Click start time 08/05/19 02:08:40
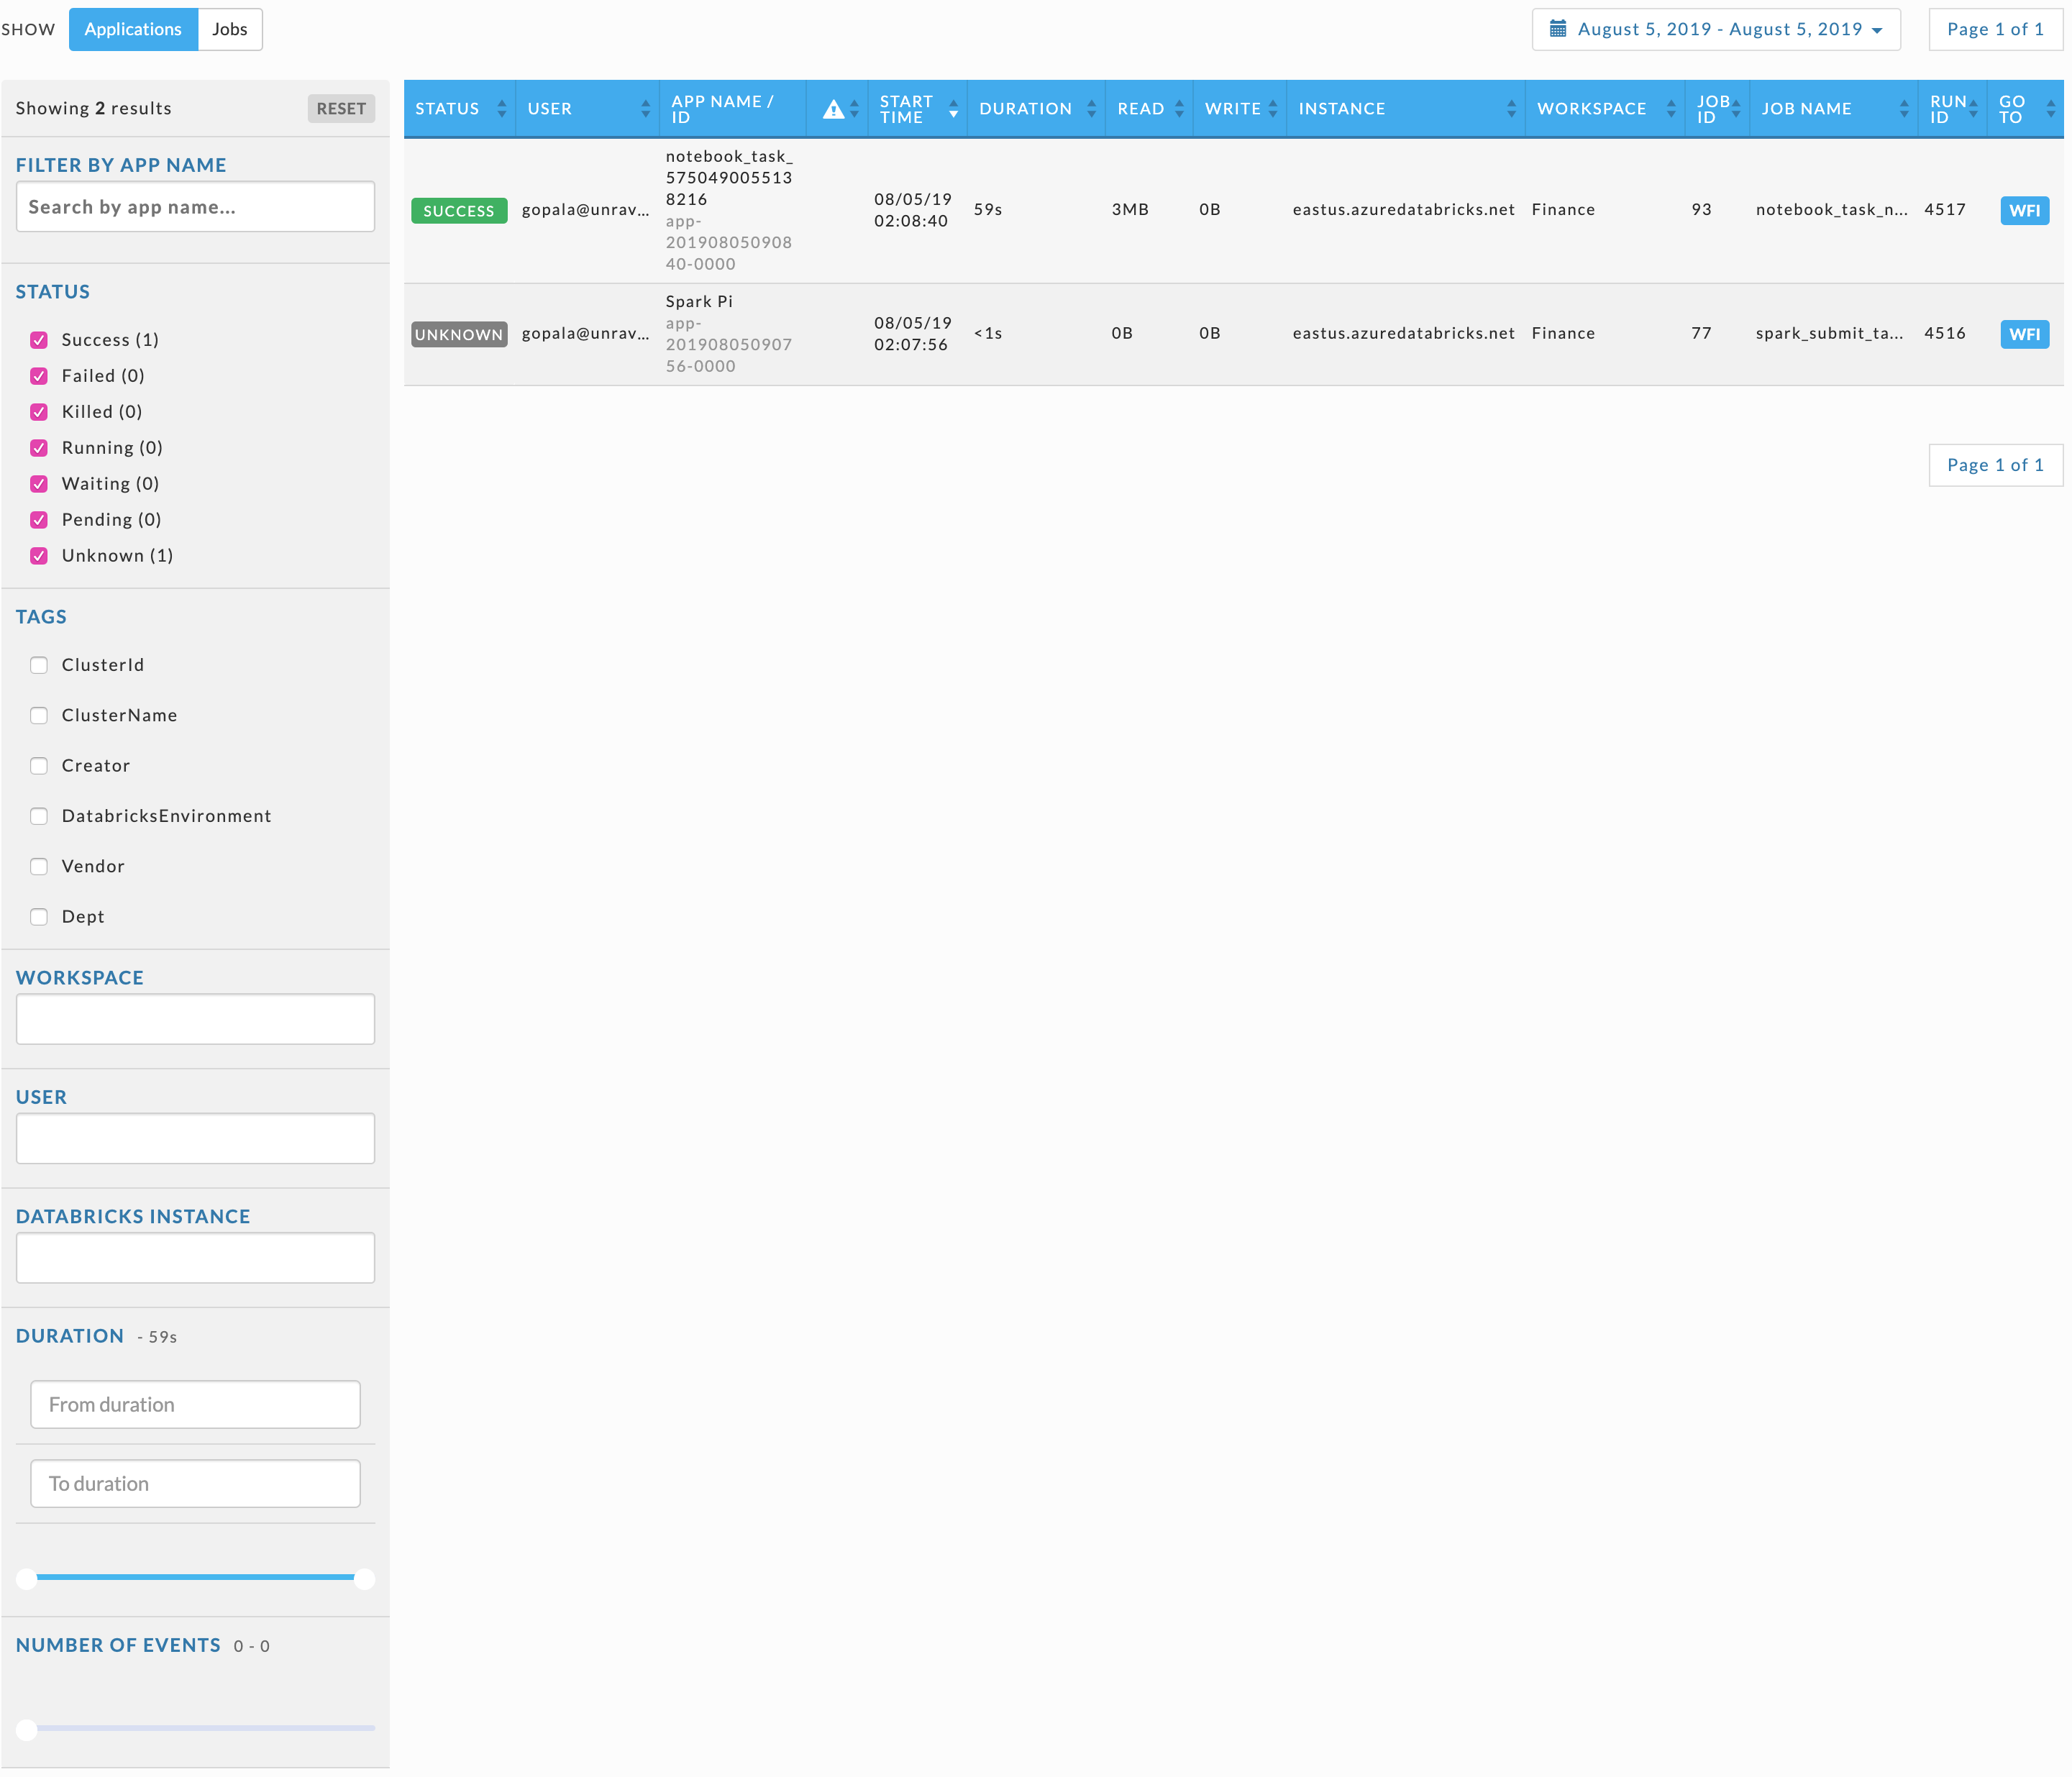The width and height of the screenshot is (2072, 1777). (912, 210)
